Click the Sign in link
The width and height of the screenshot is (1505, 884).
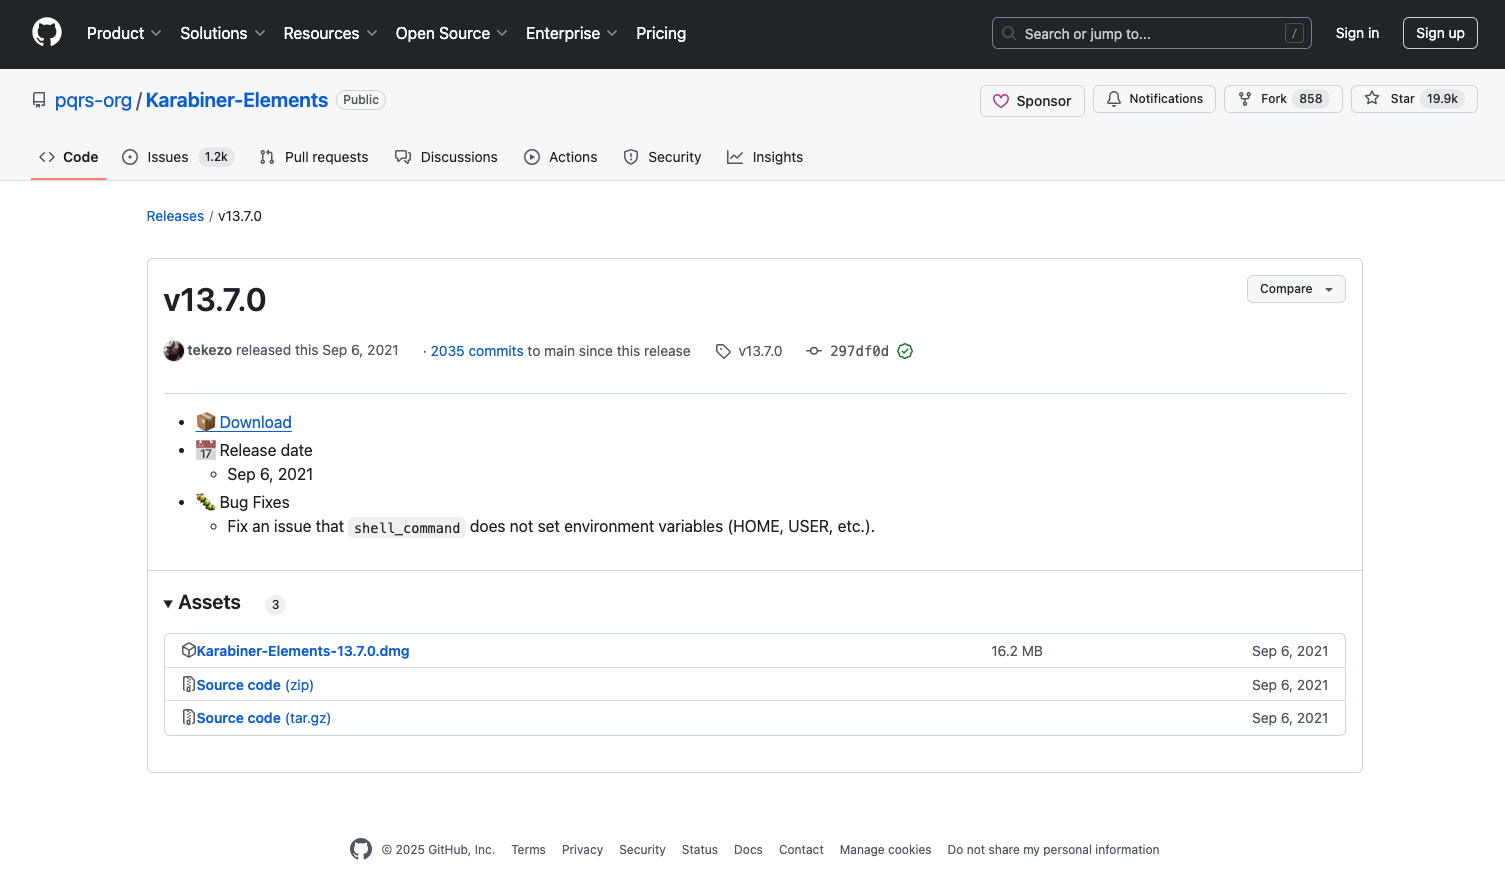[x=1357, y=33]
